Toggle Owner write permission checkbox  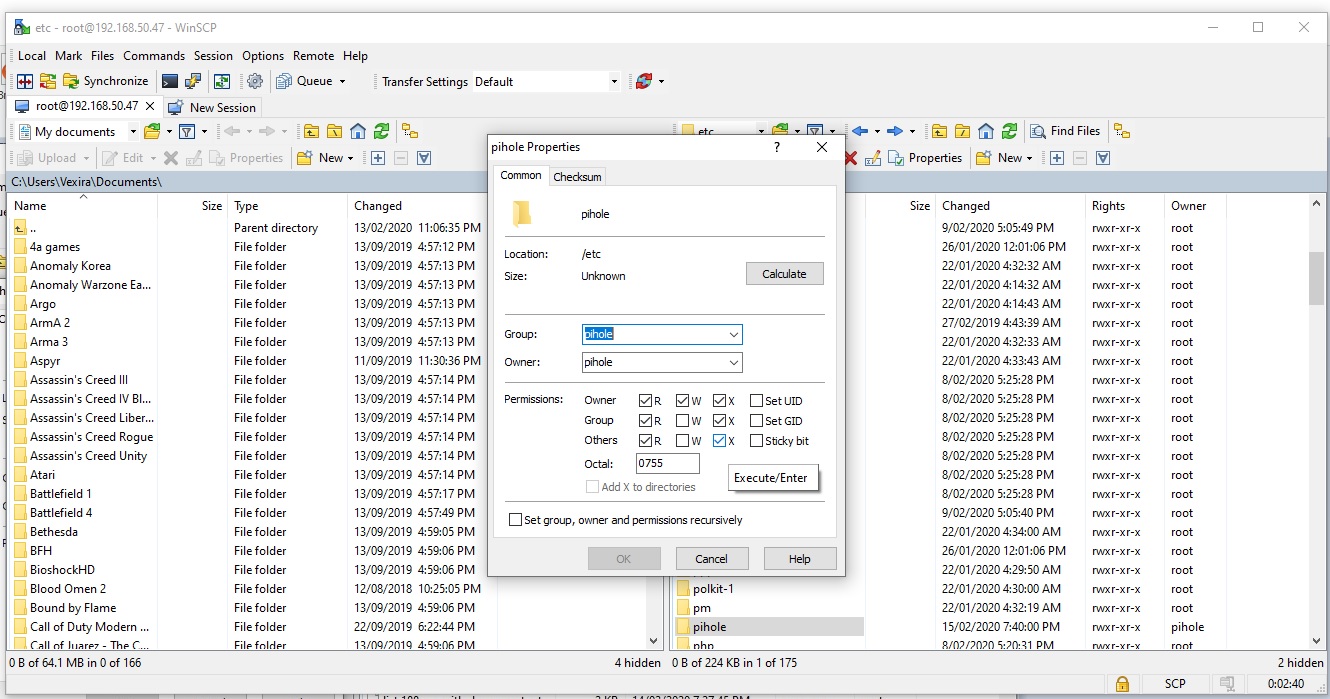pos(683,401)
